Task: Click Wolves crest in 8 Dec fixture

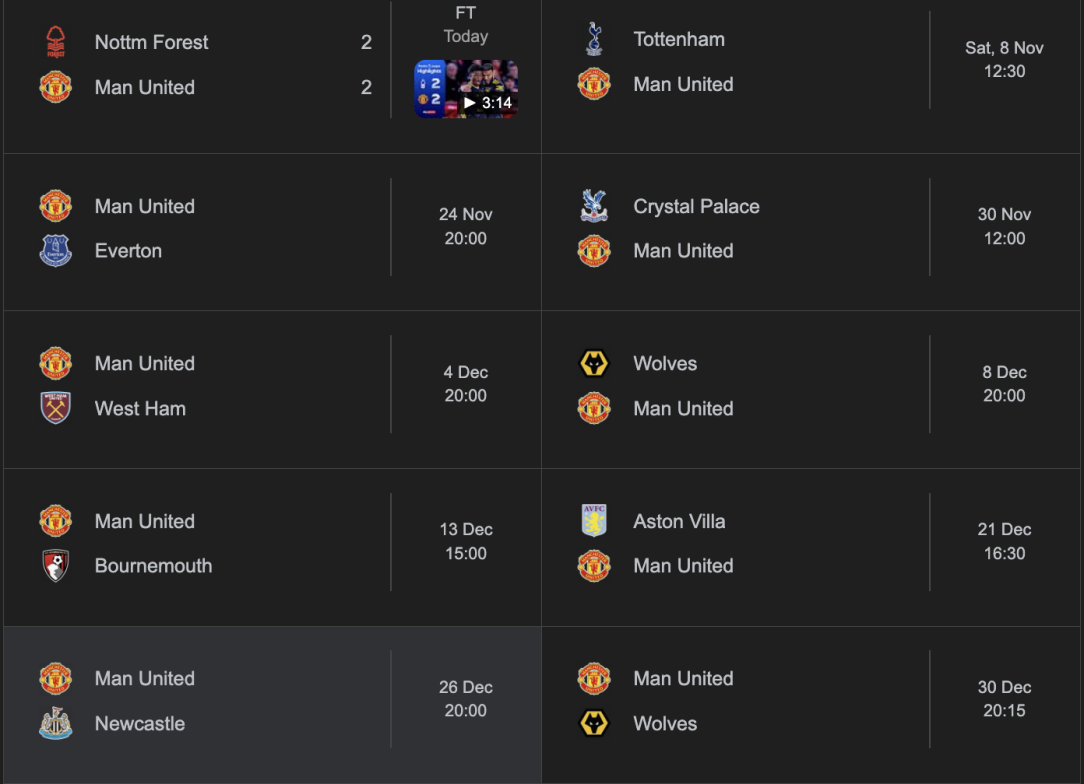Action: pyautogui.click(x=594, y=364)
